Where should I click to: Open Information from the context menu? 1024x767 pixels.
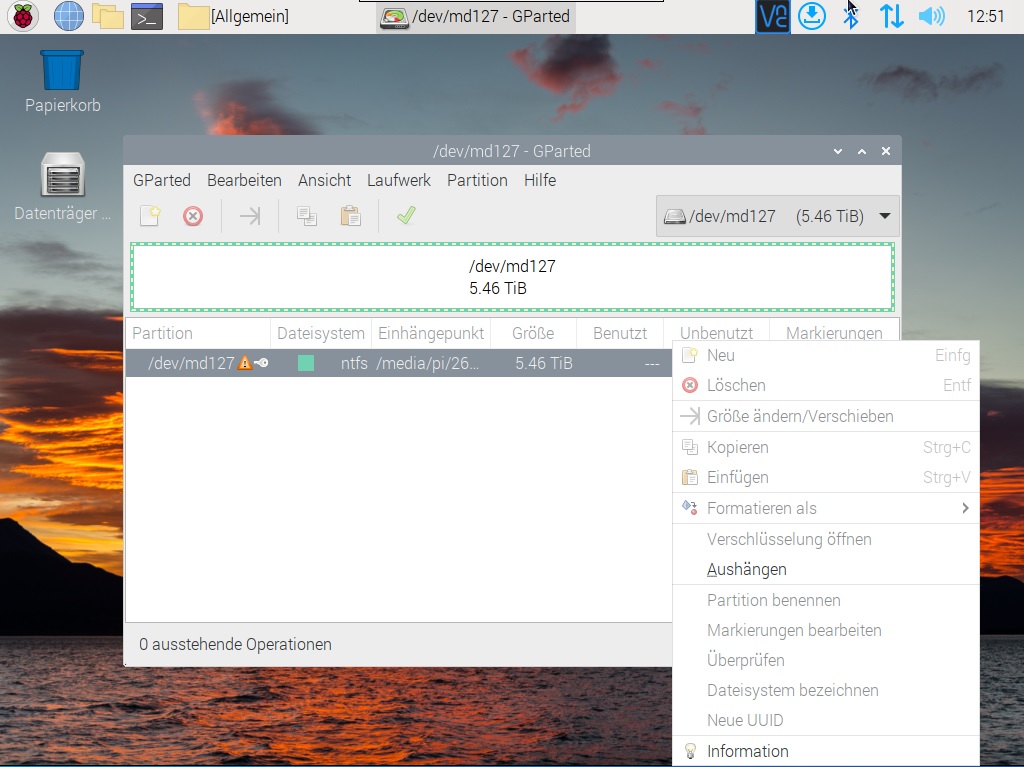826,751
